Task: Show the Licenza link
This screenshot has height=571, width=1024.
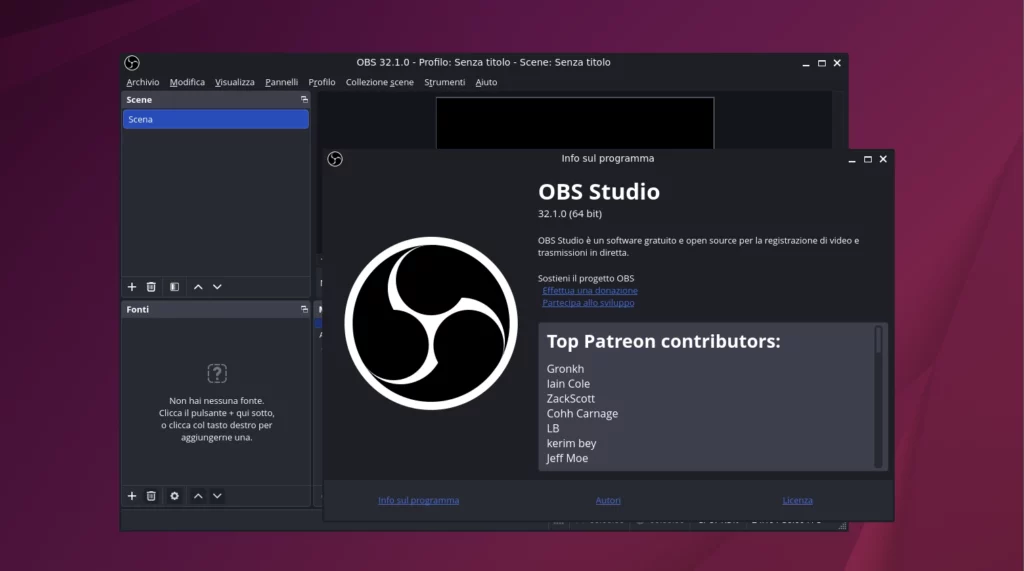Action: pos(797,500)
